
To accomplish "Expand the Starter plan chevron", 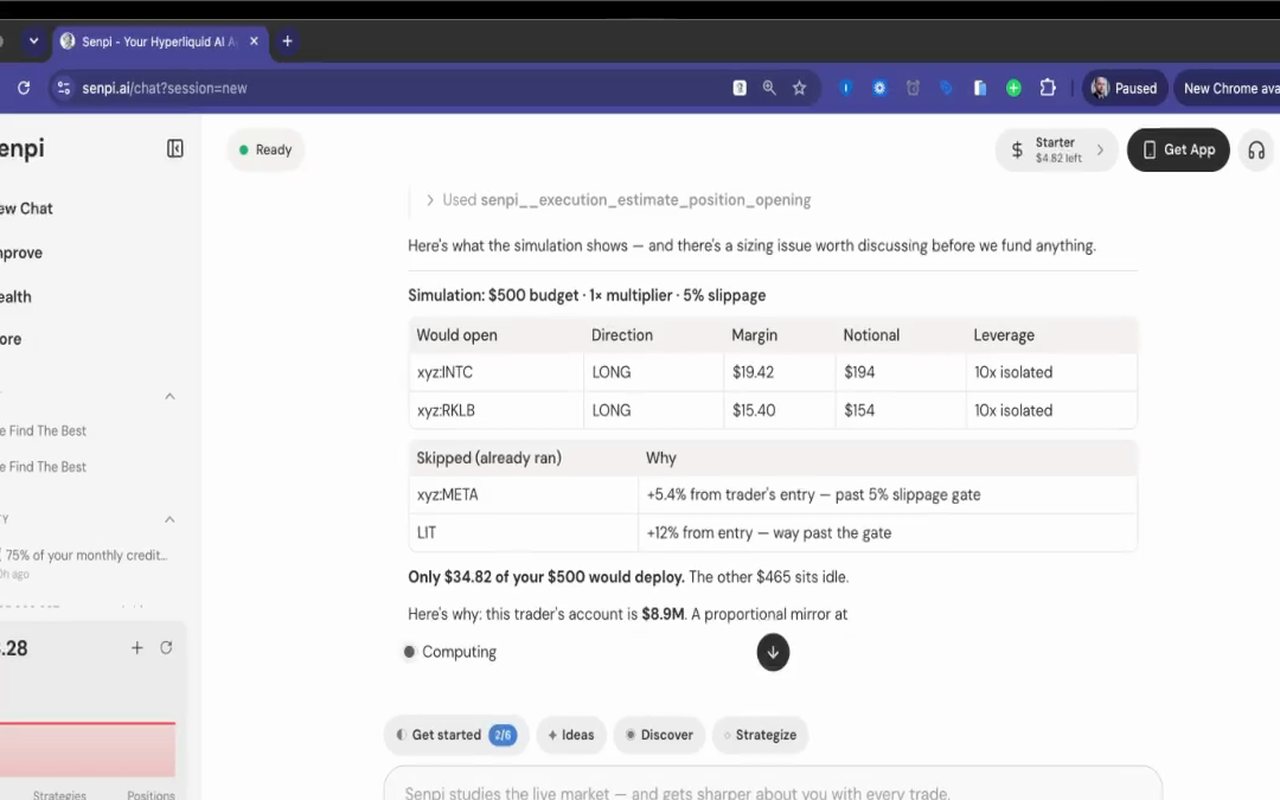I will pyautogui.click(x=1100, y=150).
